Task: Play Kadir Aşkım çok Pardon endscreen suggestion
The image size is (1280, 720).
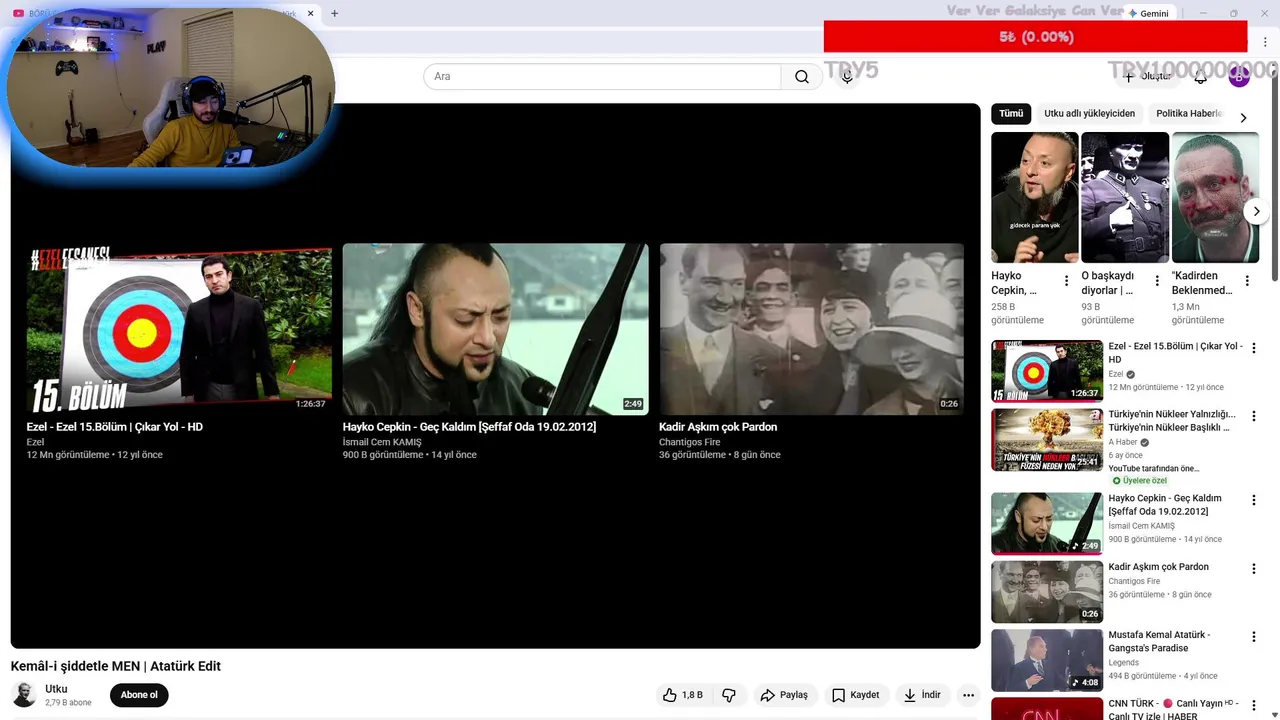Action: [812, 330]
